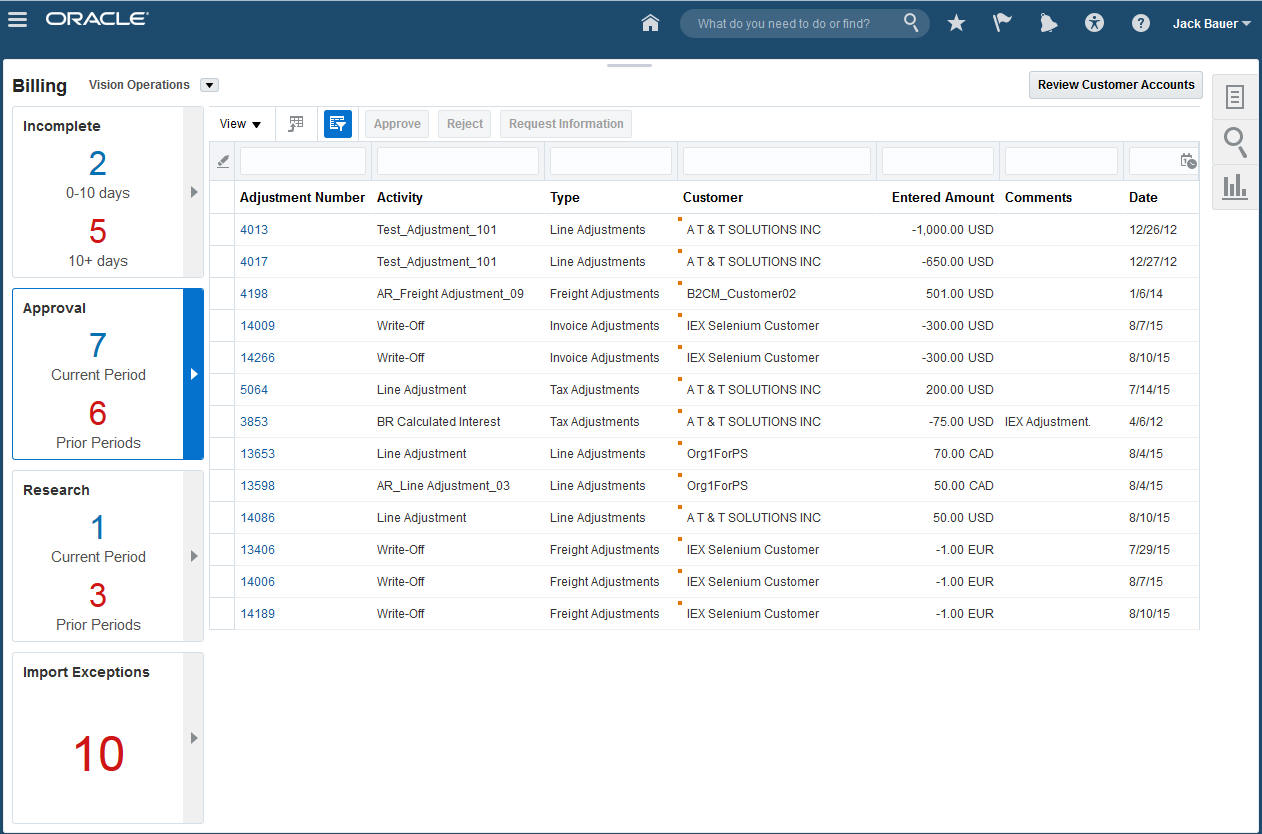Clear all filters with the eraser icon
The image size is (1262, 834).
[223, 161]
